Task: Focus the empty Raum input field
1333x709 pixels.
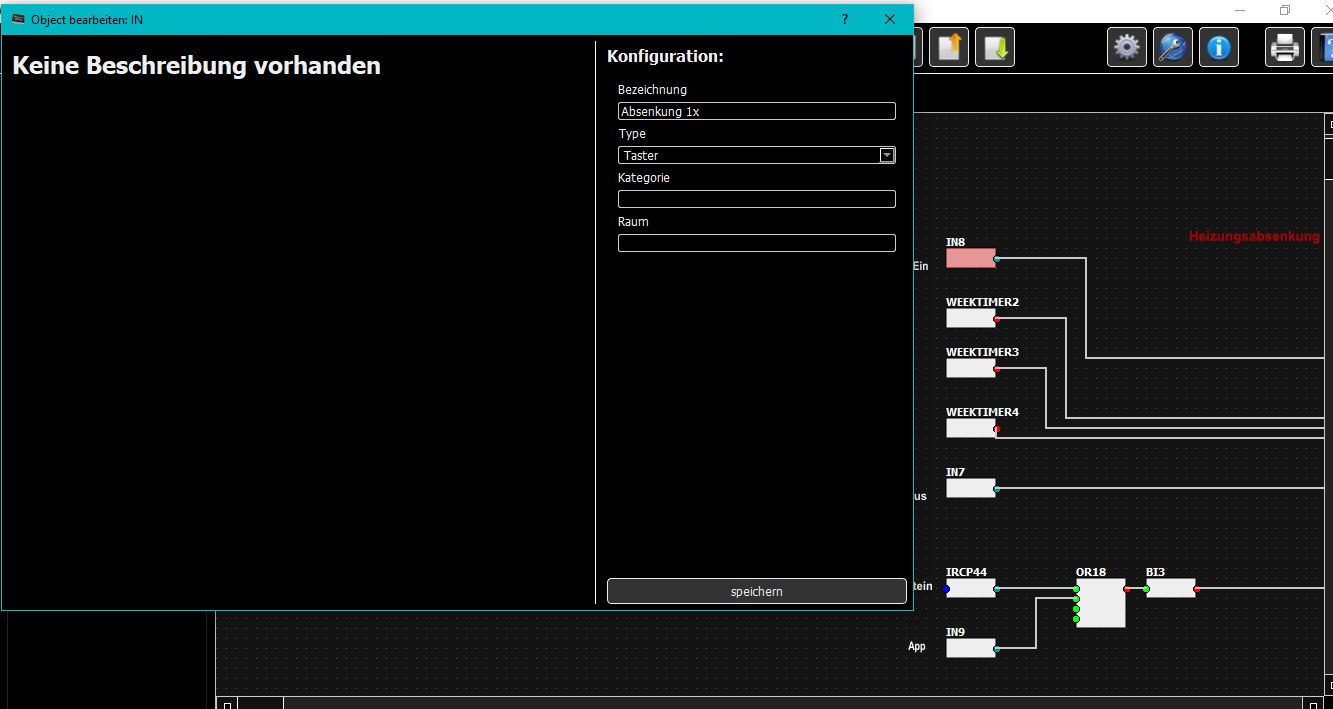Action: (x=756, y=243)
